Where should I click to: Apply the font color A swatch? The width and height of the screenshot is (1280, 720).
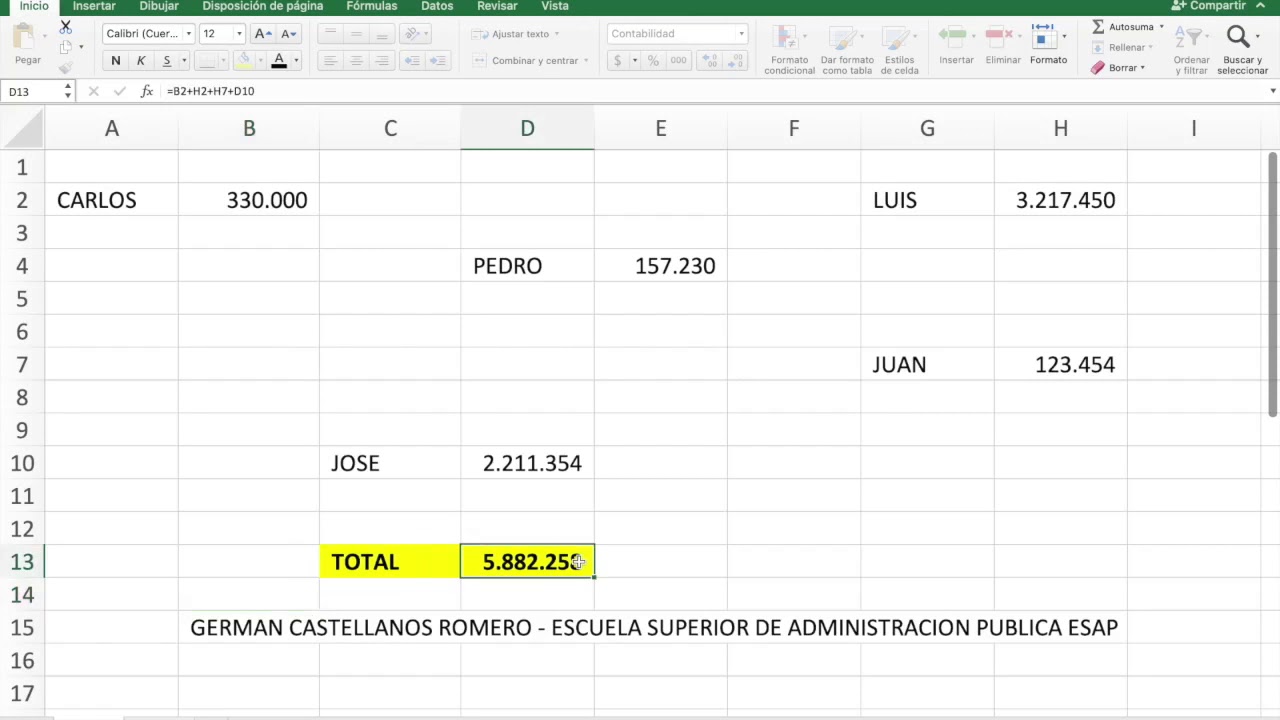[279, 61]
